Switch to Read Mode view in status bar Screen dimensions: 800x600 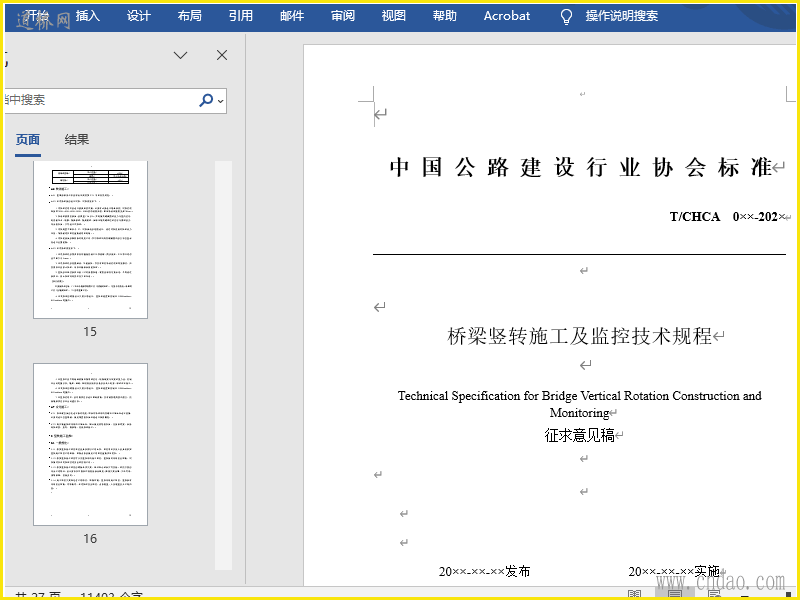[634, 594]
